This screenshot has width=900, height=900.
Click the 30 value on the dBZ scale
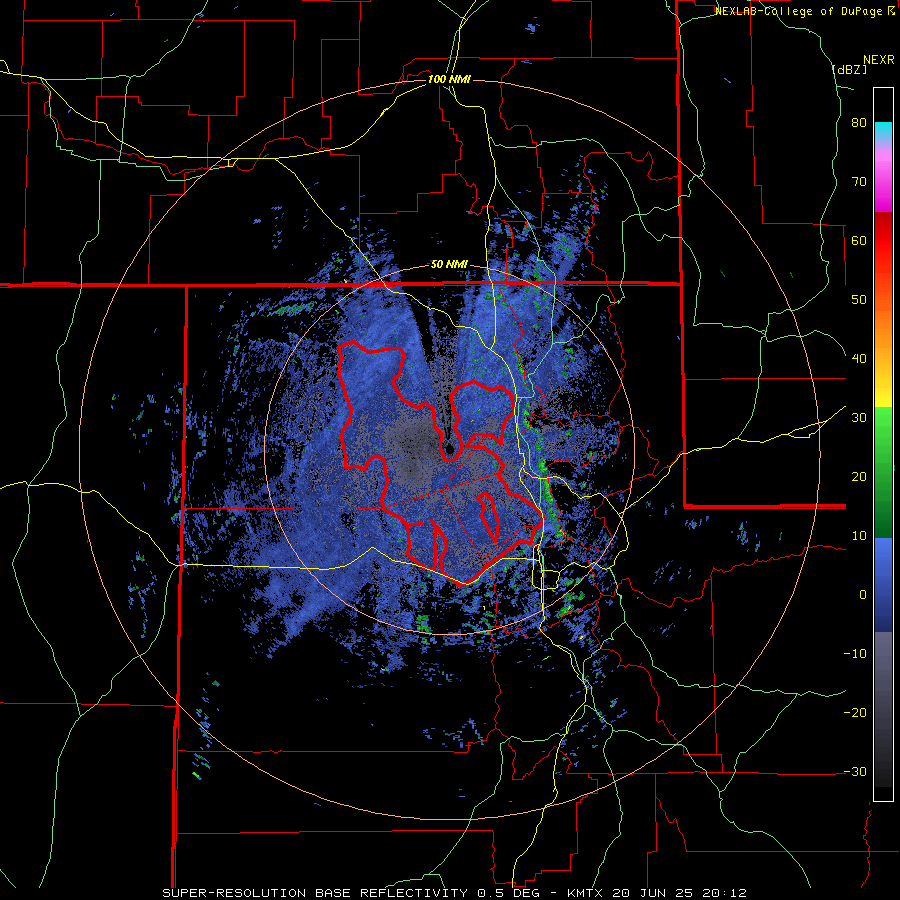pyautogui.click(x=859, y=418)
